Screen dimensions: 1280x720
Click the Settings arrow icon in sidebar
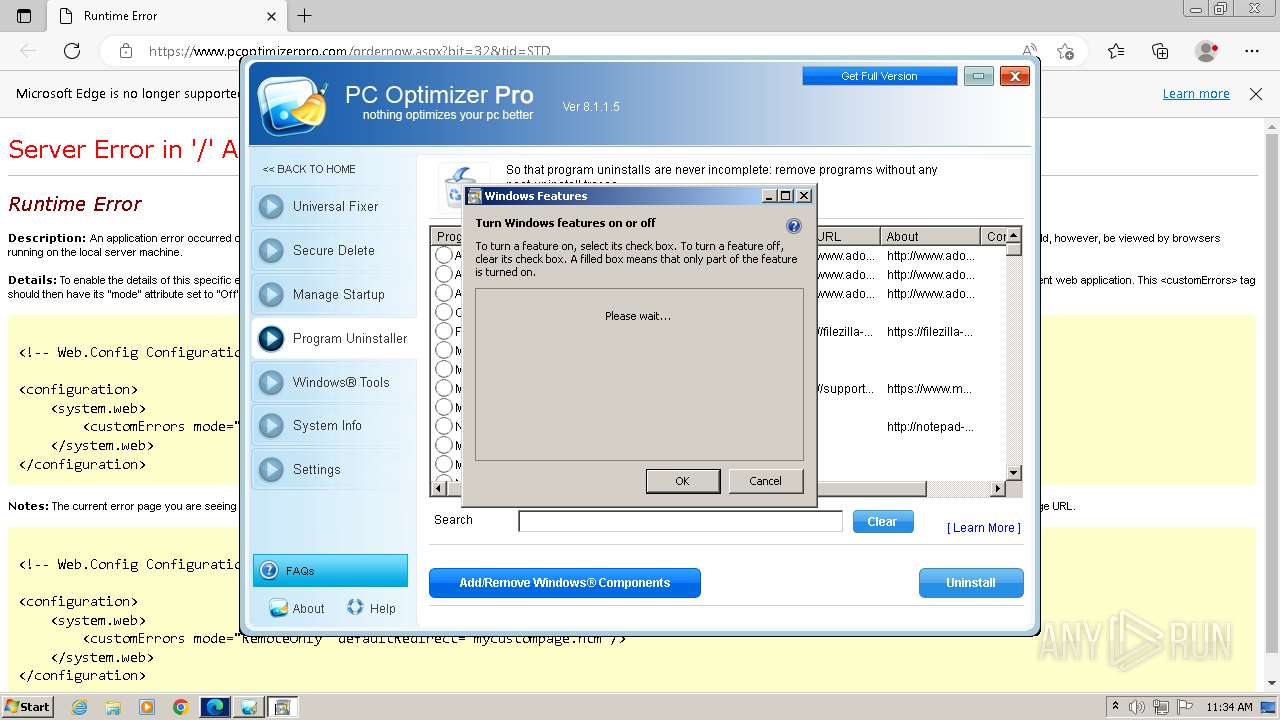pyautogui.click(x=271, y=470)
